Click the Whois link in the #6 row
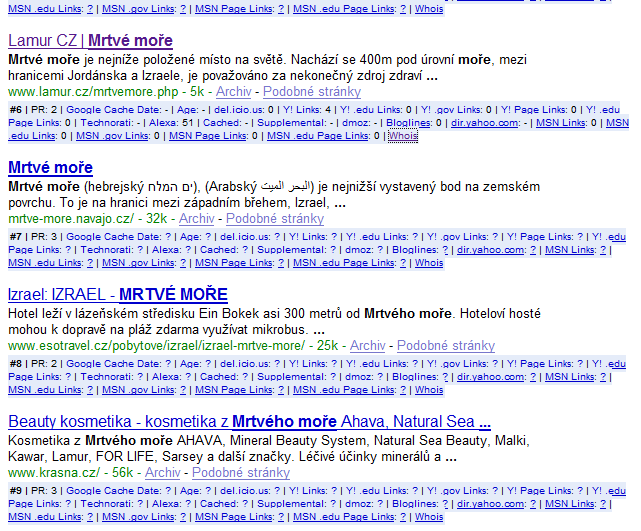 (x=403, y=136)
